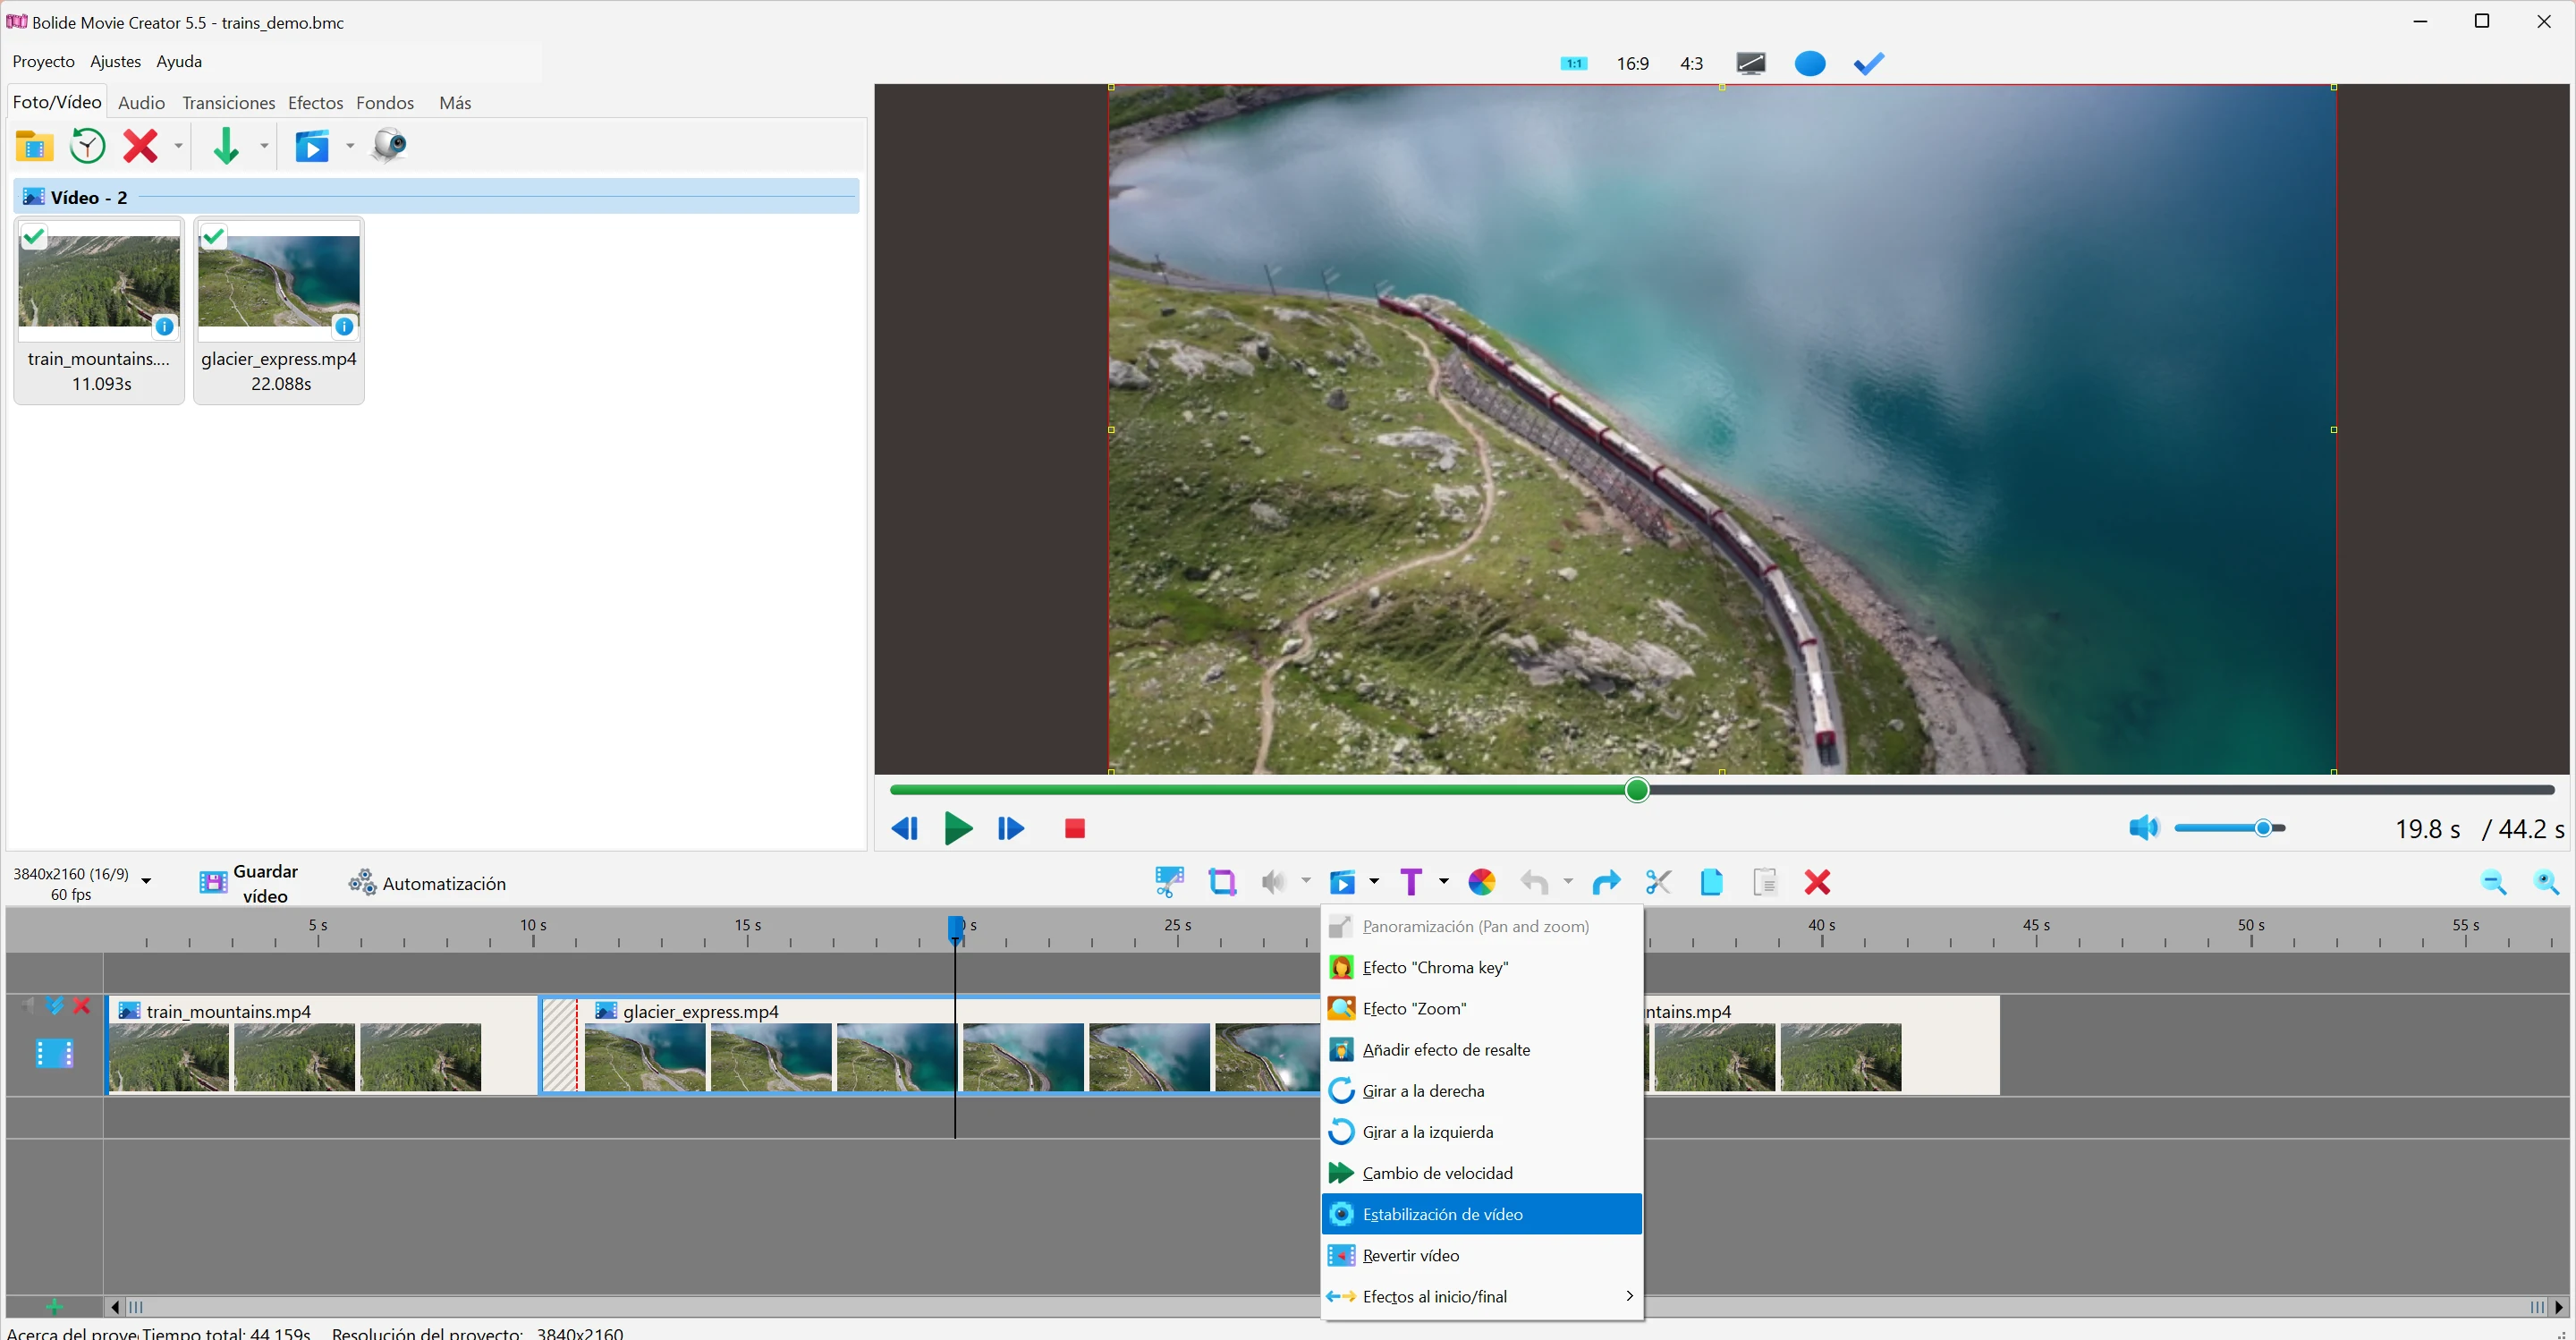Click the red X remove media icon
Viewport: 2576px width, 1340px height.
pyautogui.click(x=140, y=146)
